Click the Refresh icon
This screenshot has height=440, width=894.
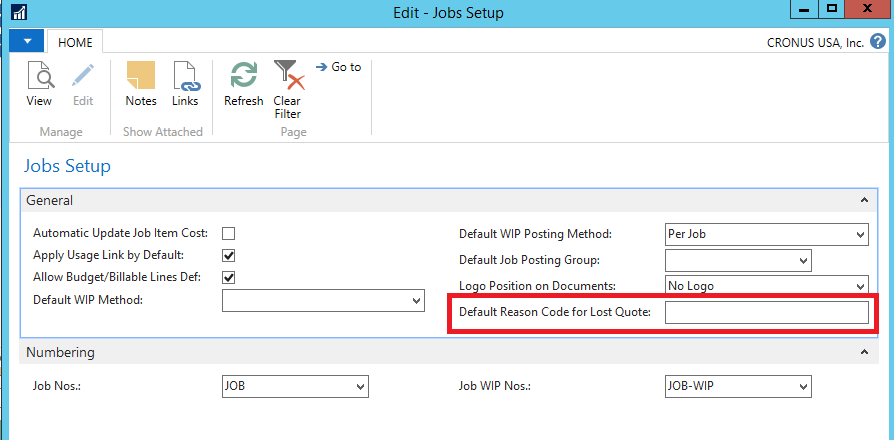(x=243, y=76)
